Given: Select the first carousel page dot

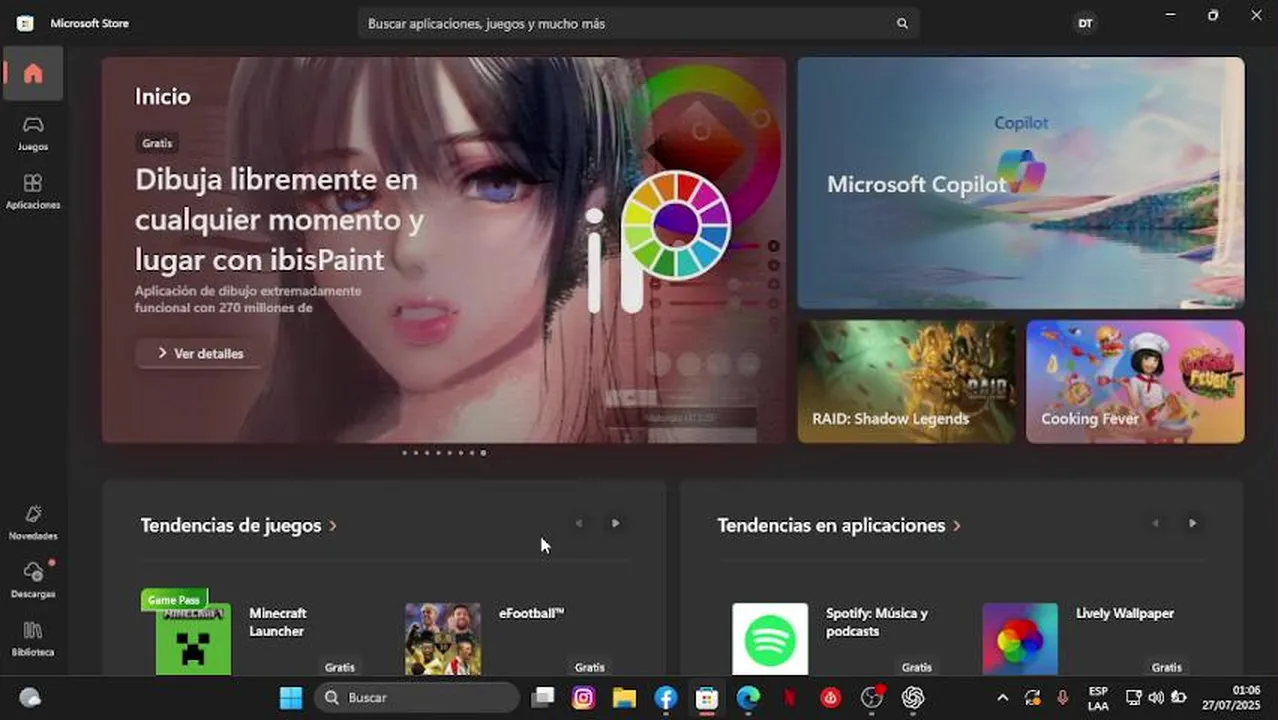Looking at the screenshot, I should coord(404,453).
